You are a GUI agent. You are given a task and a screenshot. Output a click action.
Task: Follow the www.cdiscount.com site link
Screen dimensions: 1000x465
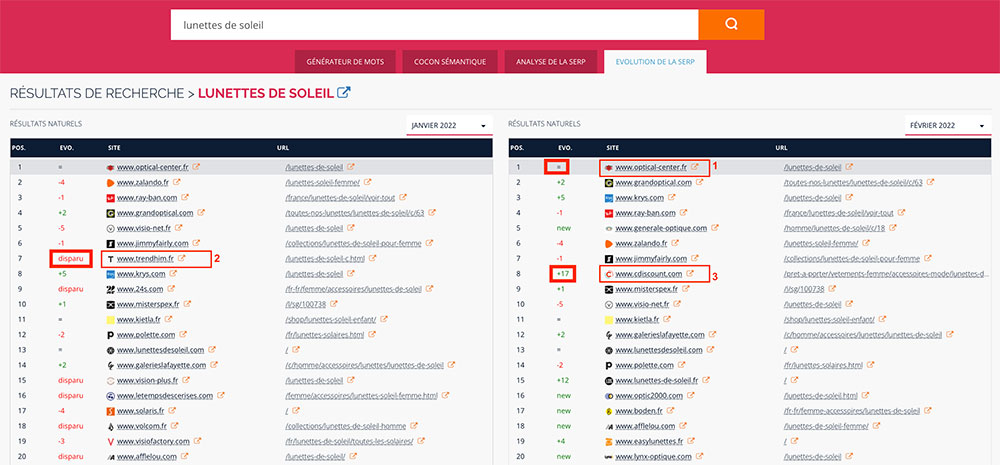tap(649, 274)
